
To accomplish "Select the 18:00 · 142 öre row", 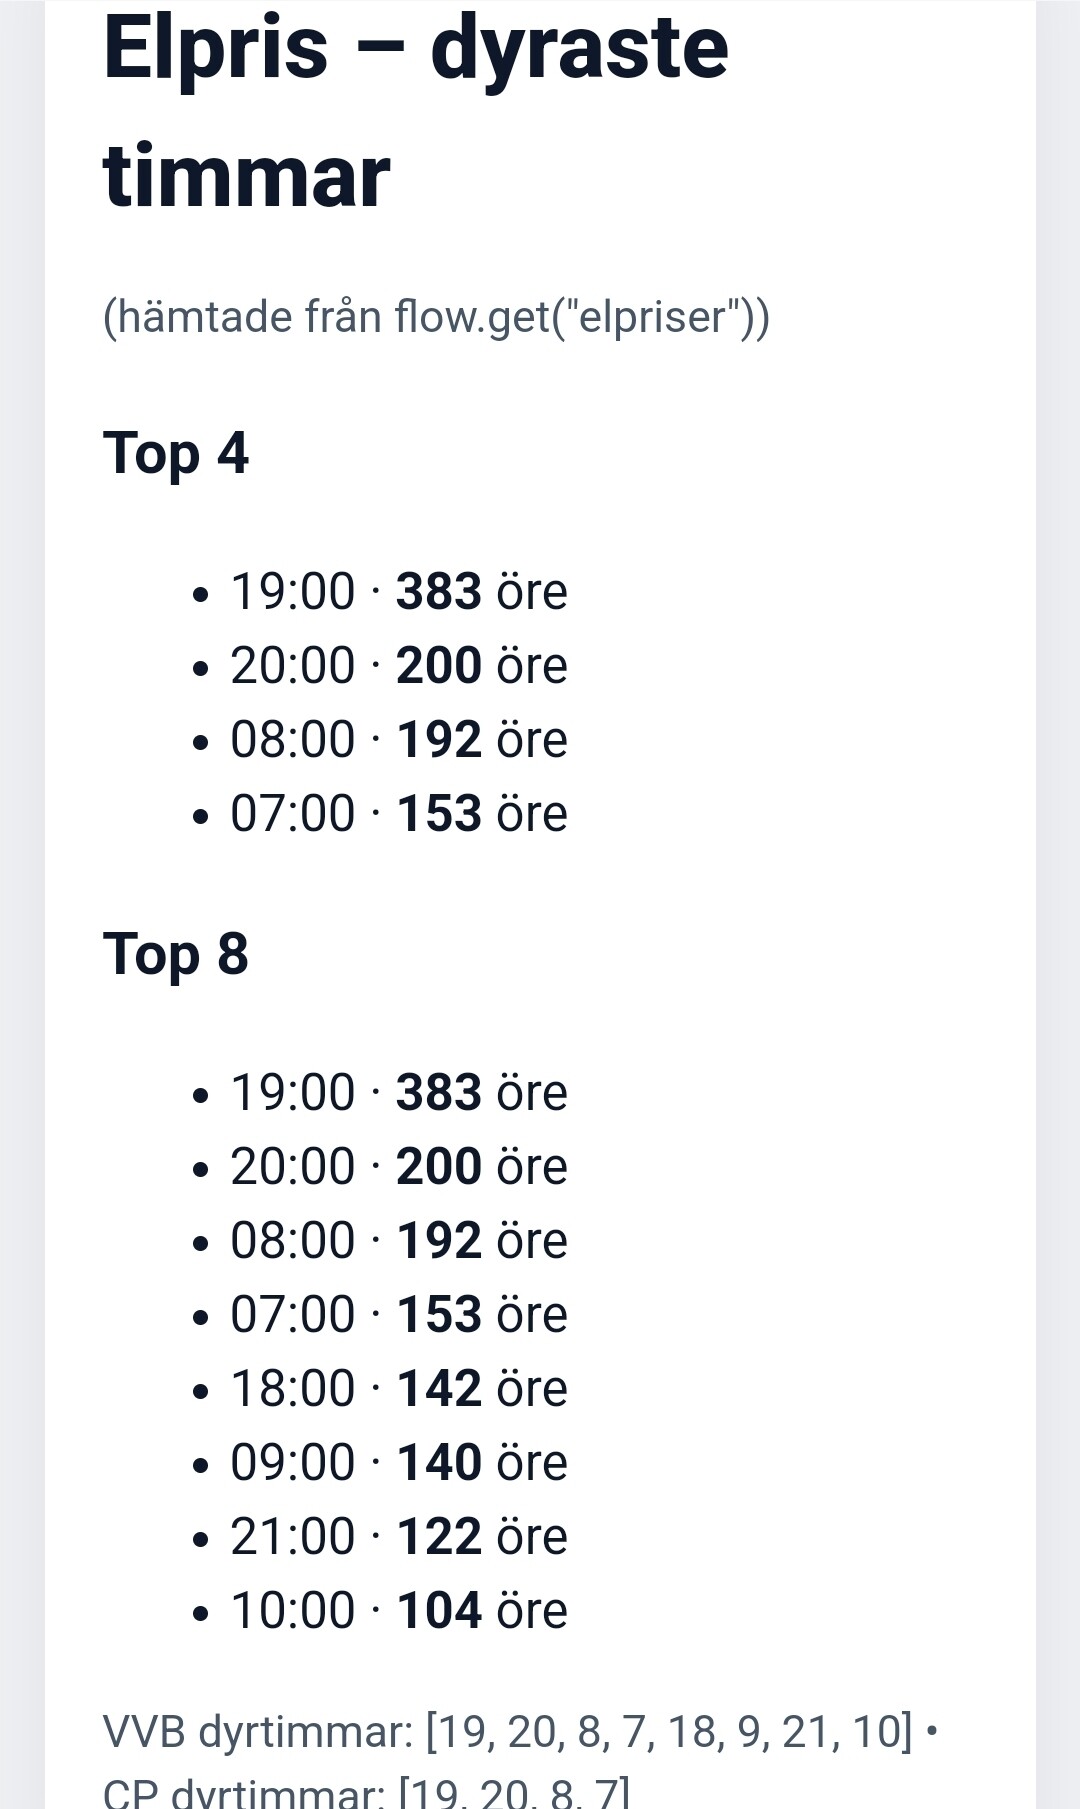I will 398,1388.
